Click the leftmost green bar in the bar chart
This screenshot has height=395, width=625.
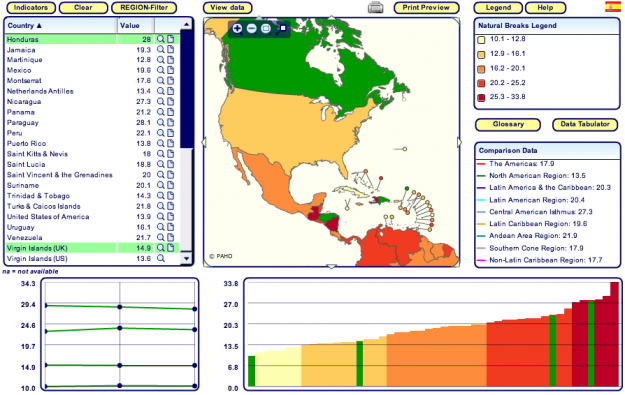point(252,371)
